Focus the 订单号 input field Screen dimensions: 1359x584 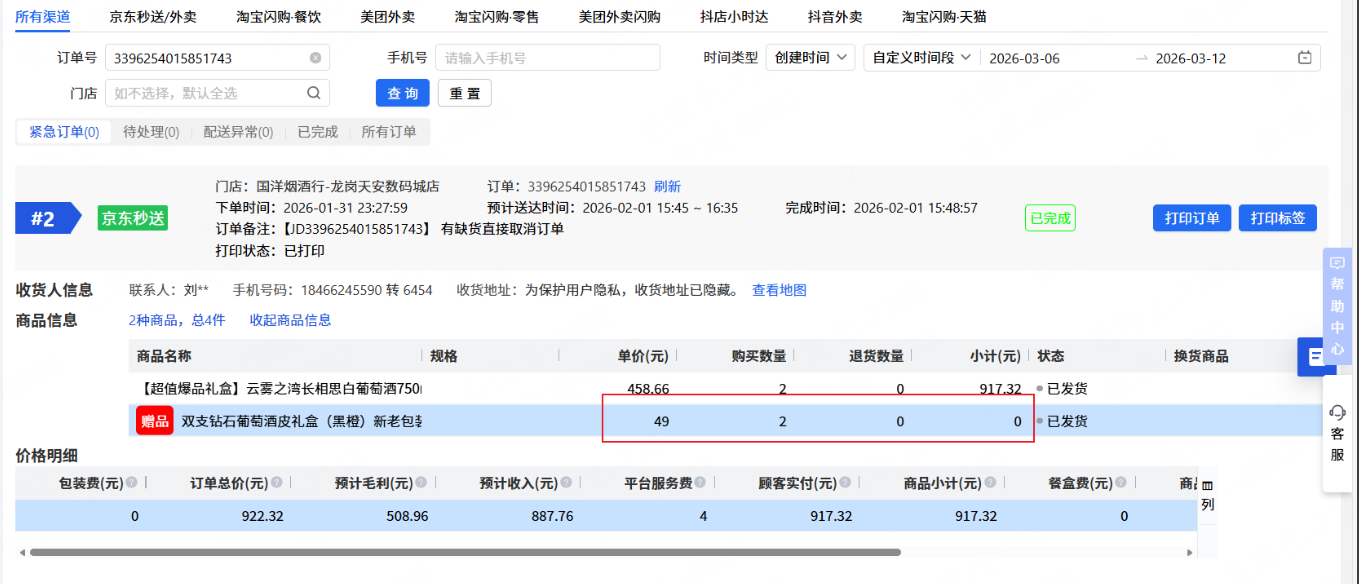pos(217,58)
